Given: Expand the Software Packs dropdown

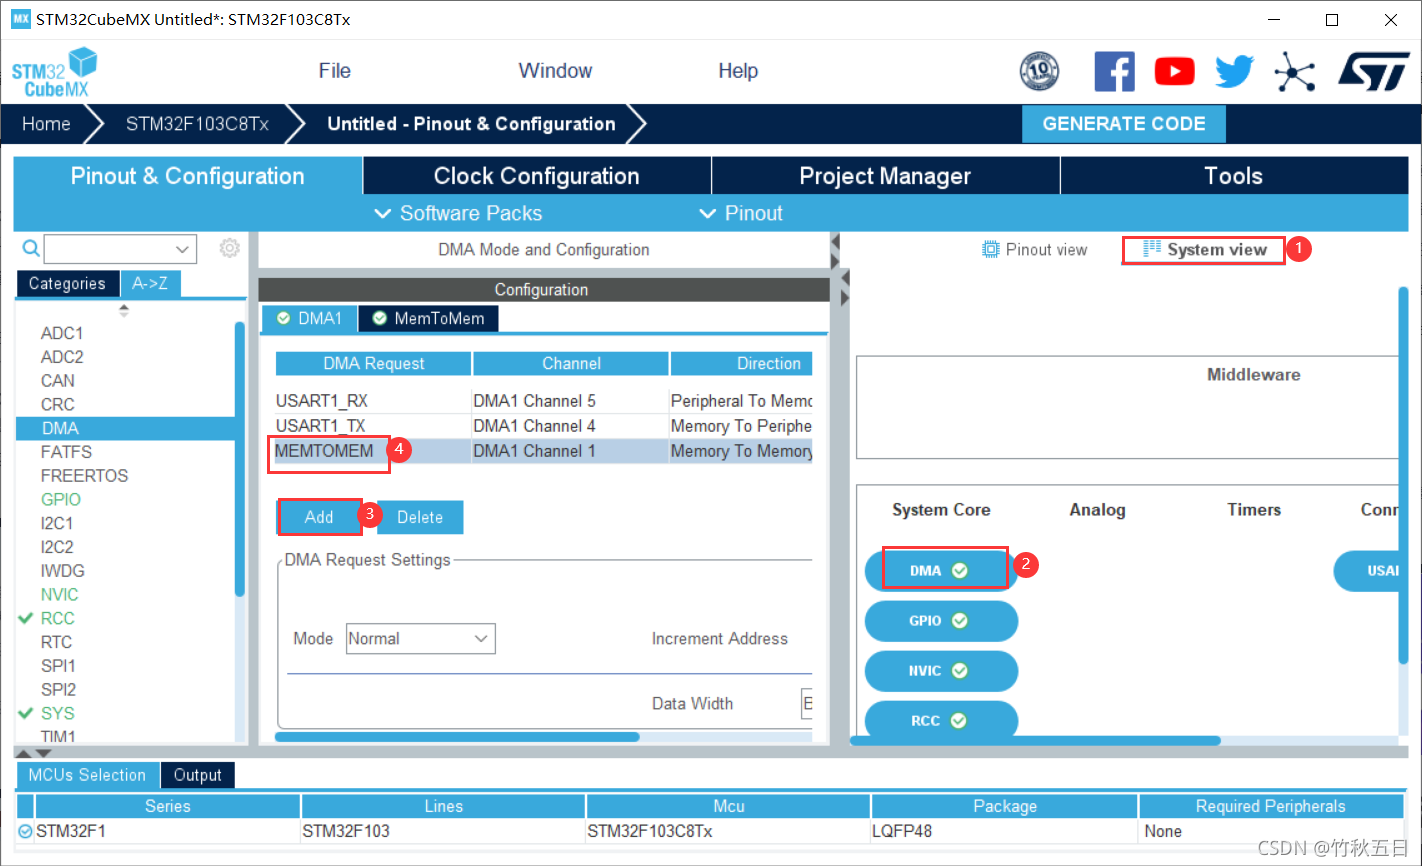Looking at the screenshot, I should 458,213.
